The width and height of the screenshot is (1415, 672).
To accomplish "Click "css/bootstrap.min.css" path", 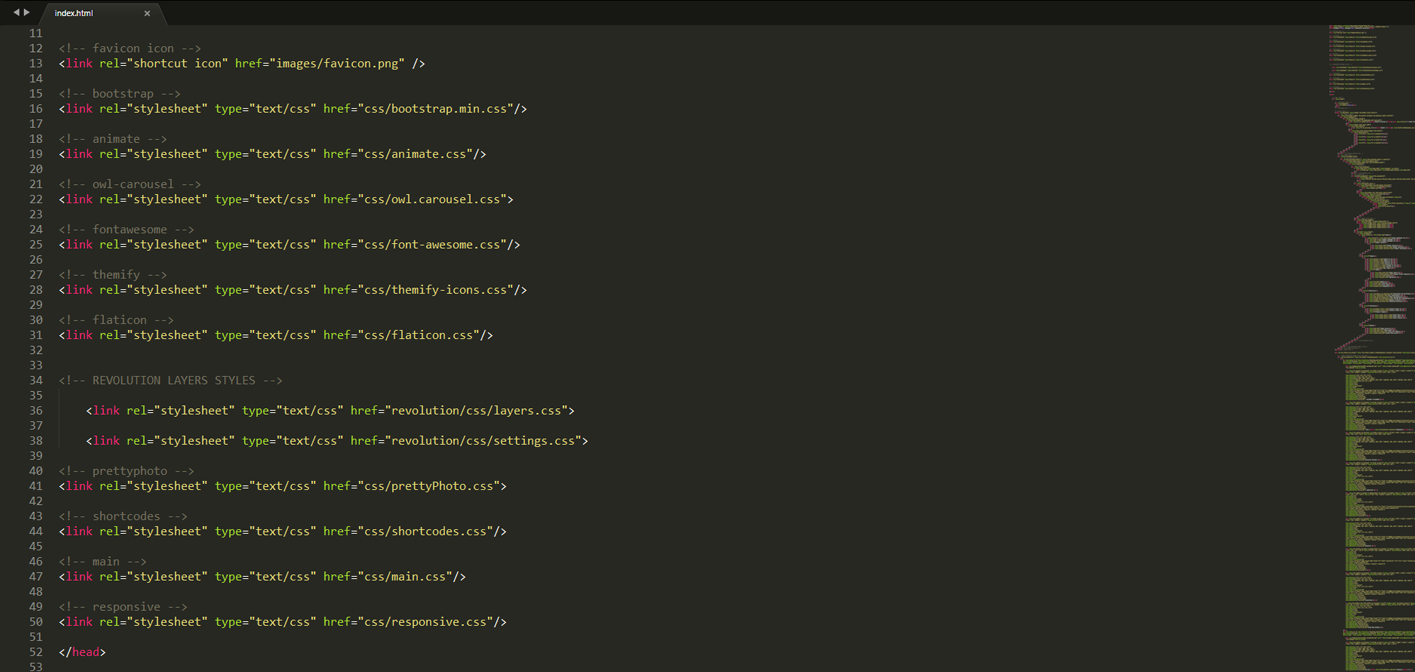I will click(x=433, y=108).
